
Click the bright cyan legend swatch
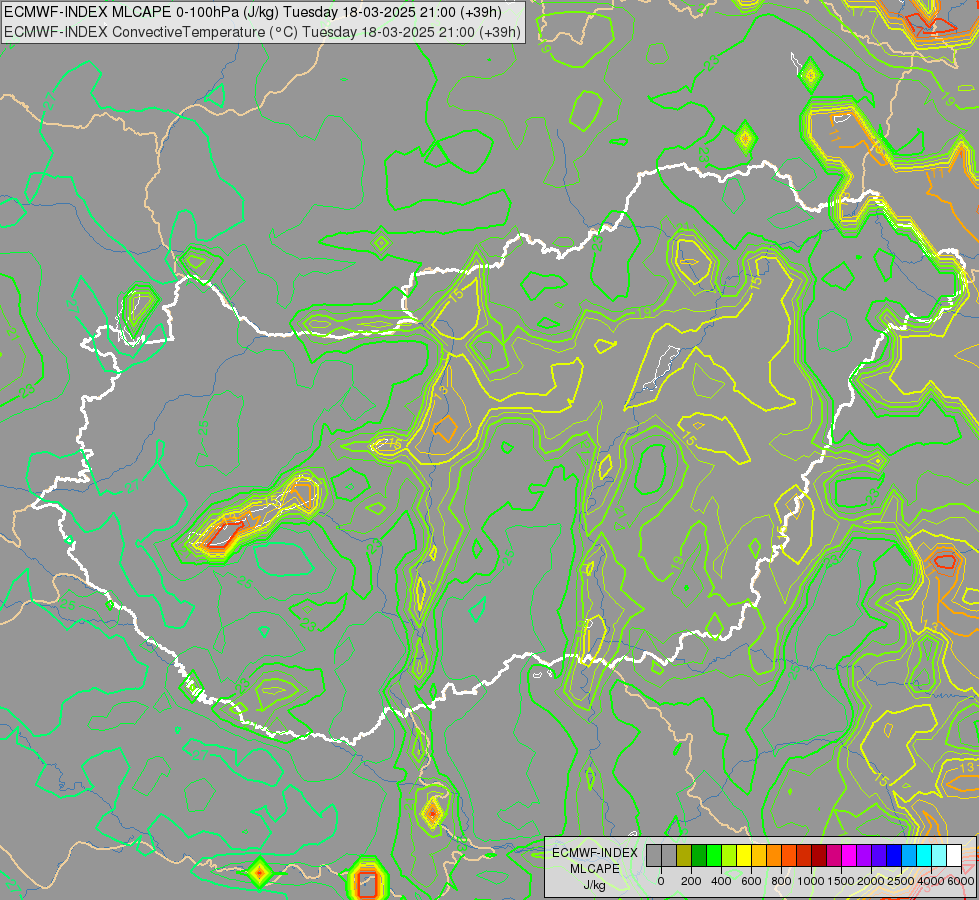pos(925,856)
